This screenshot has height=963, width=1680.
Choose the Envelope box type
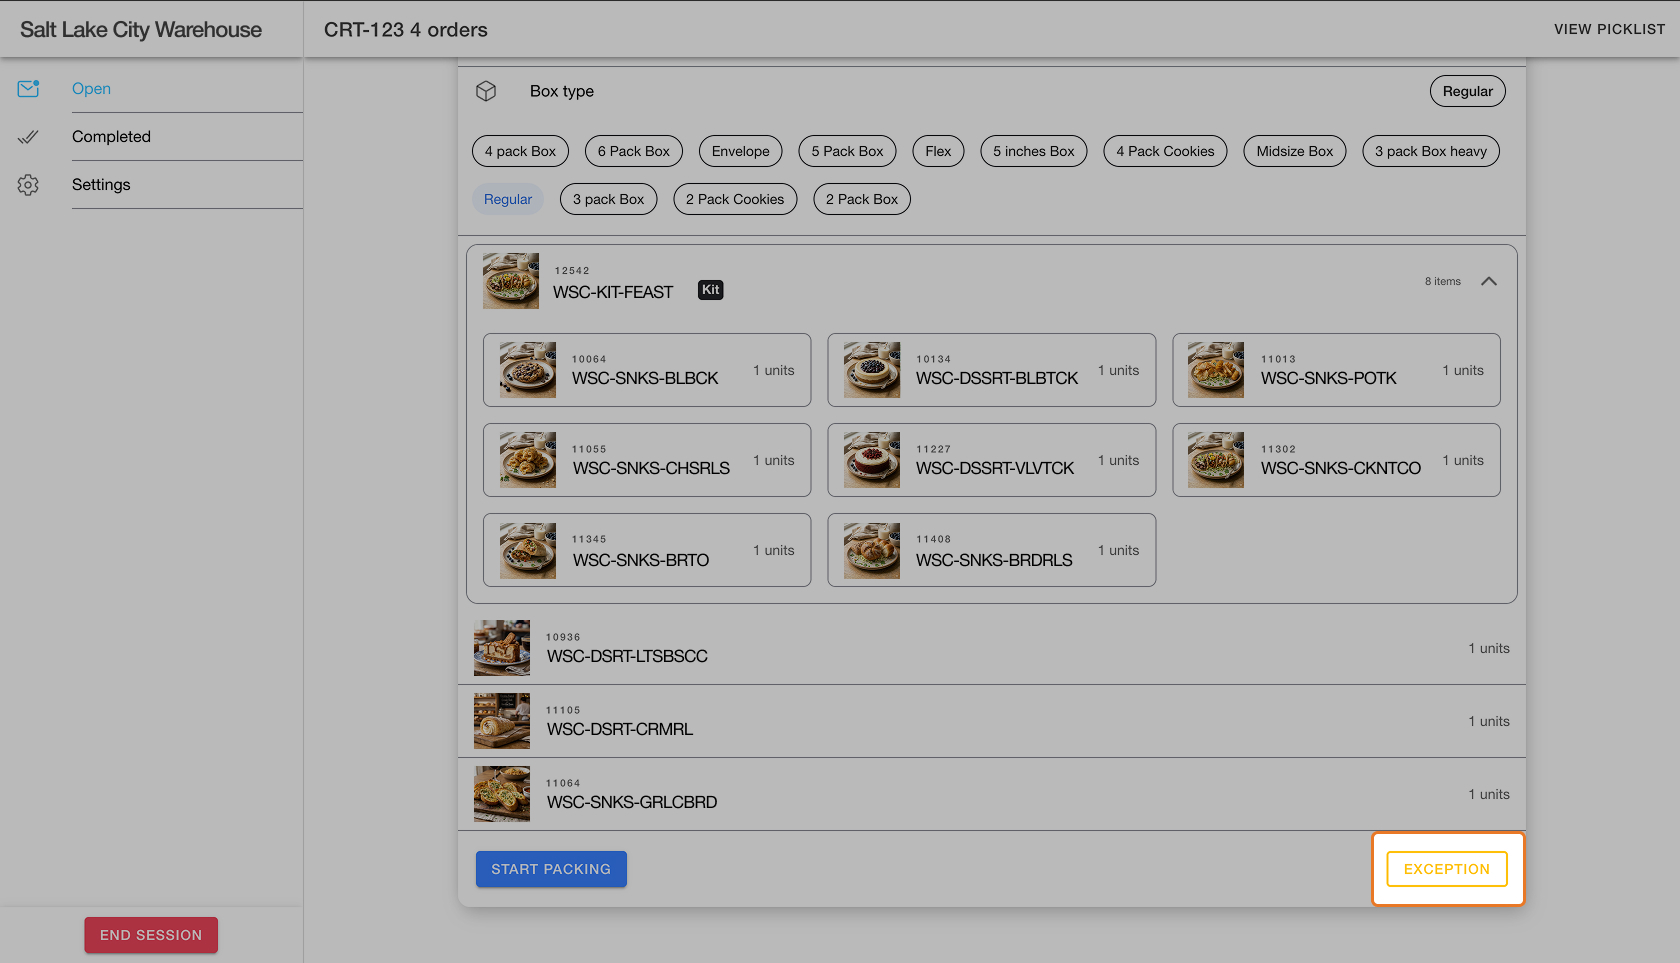[x=741, y=151]
